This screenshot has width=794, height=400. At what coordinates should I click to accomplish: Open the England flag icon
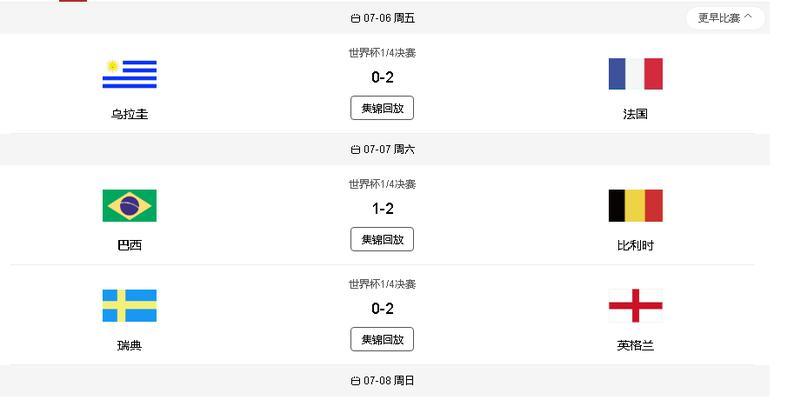coord(636,306)
